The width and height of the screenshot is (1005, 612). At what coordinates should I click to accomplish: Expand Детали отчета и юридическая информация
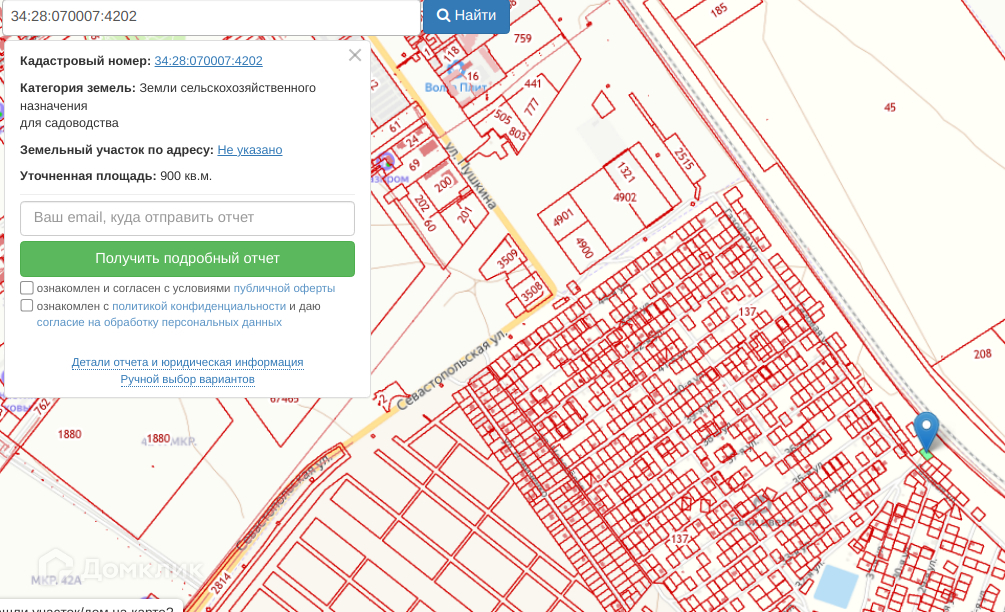click(187, 362)
